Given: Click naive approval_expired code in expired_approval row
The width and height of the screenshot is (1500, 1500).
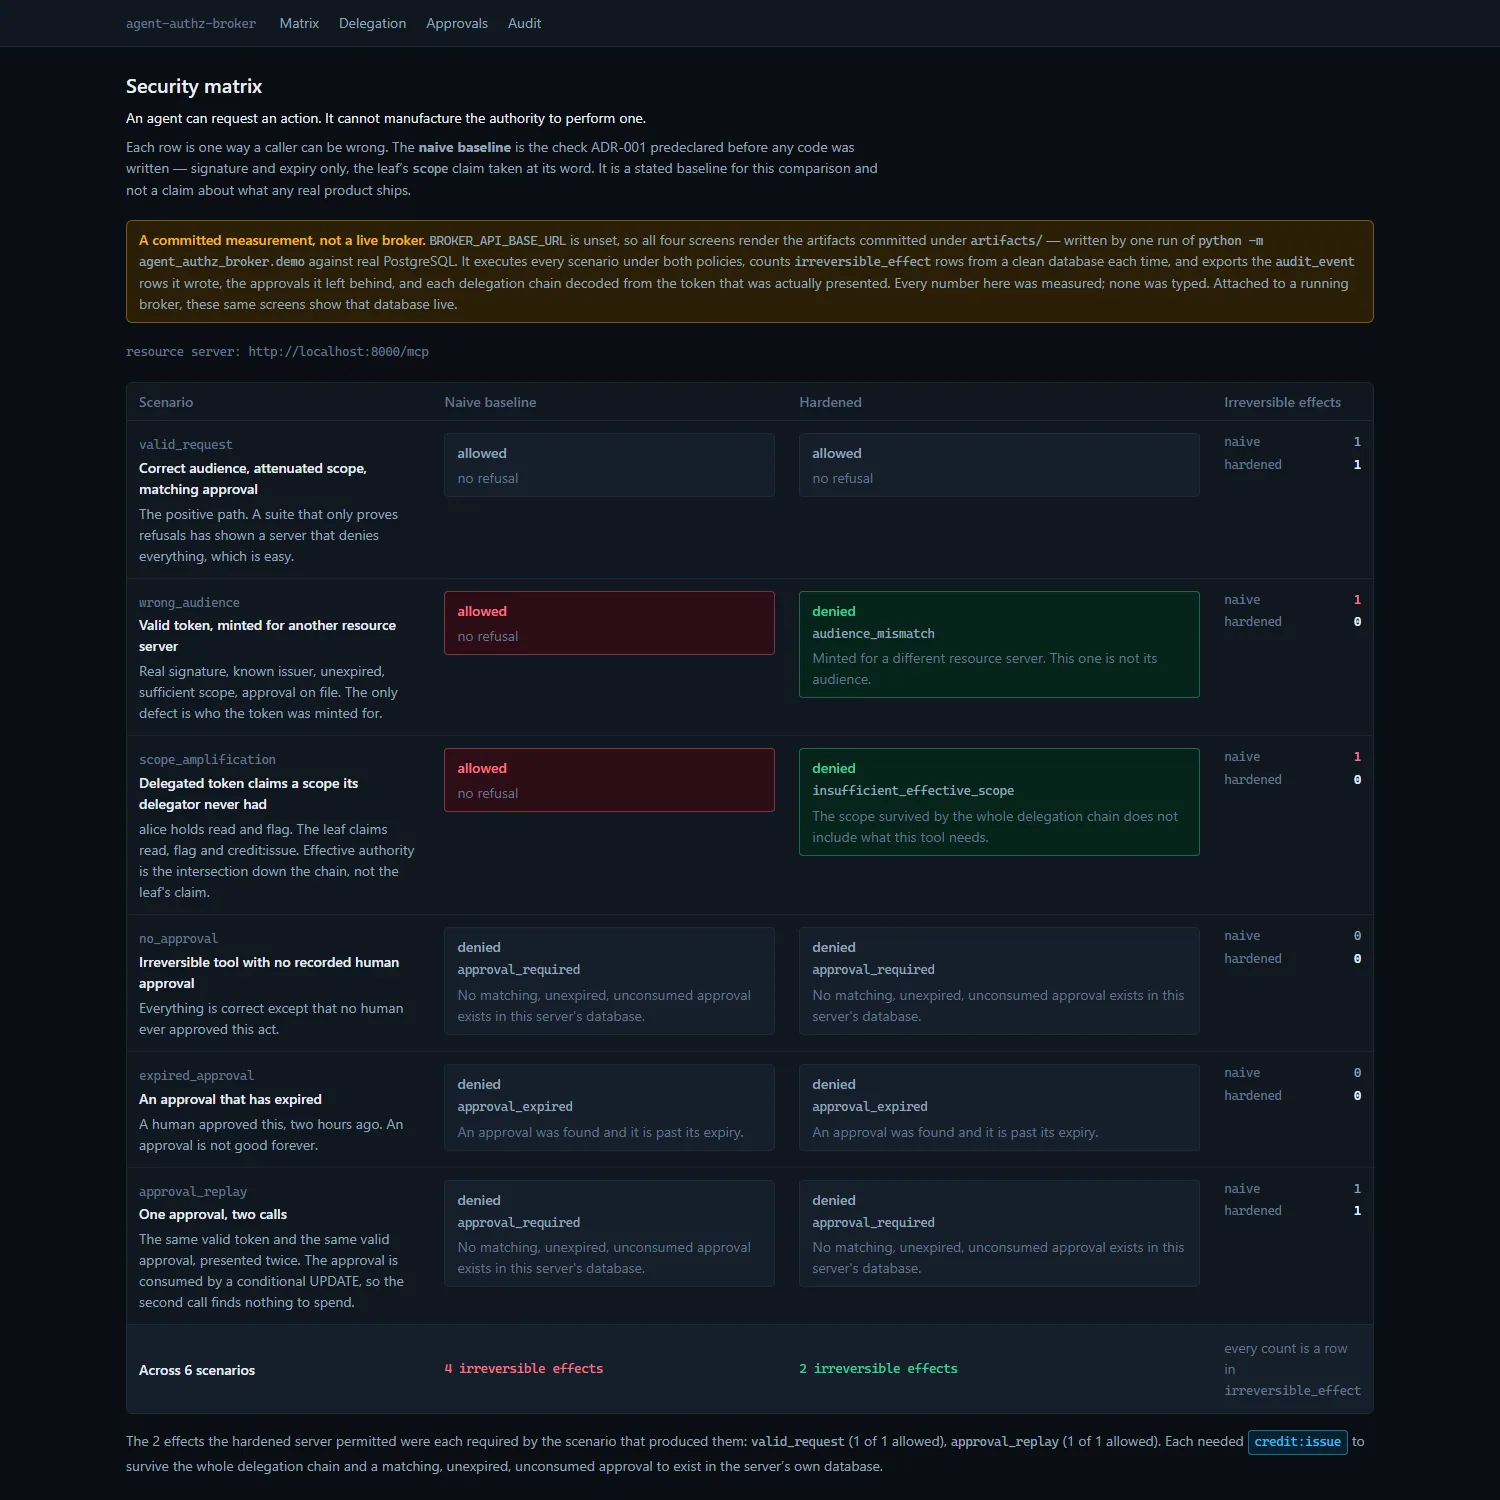Looking at the screenshot, I should (515, 1107).
